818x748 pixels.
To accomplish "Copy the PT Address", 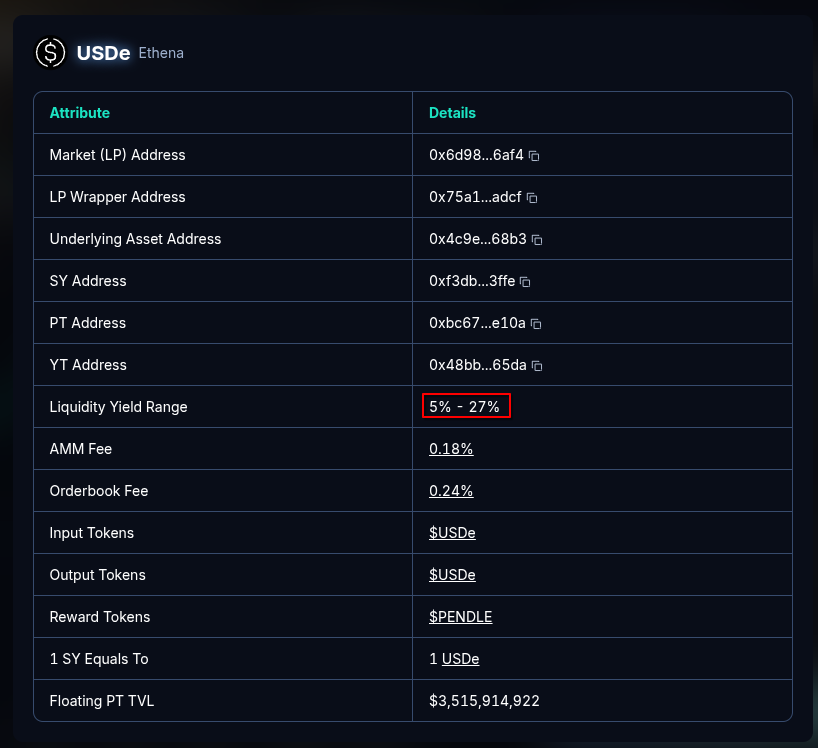I will click(x=536, y=324).
